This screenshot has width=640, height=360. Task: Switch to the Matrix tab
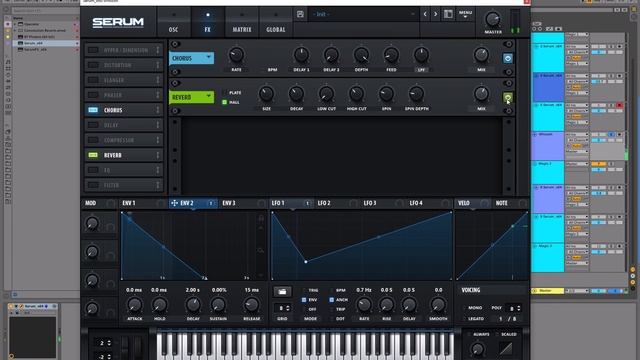pyautogui.click(x=242, y=22)
